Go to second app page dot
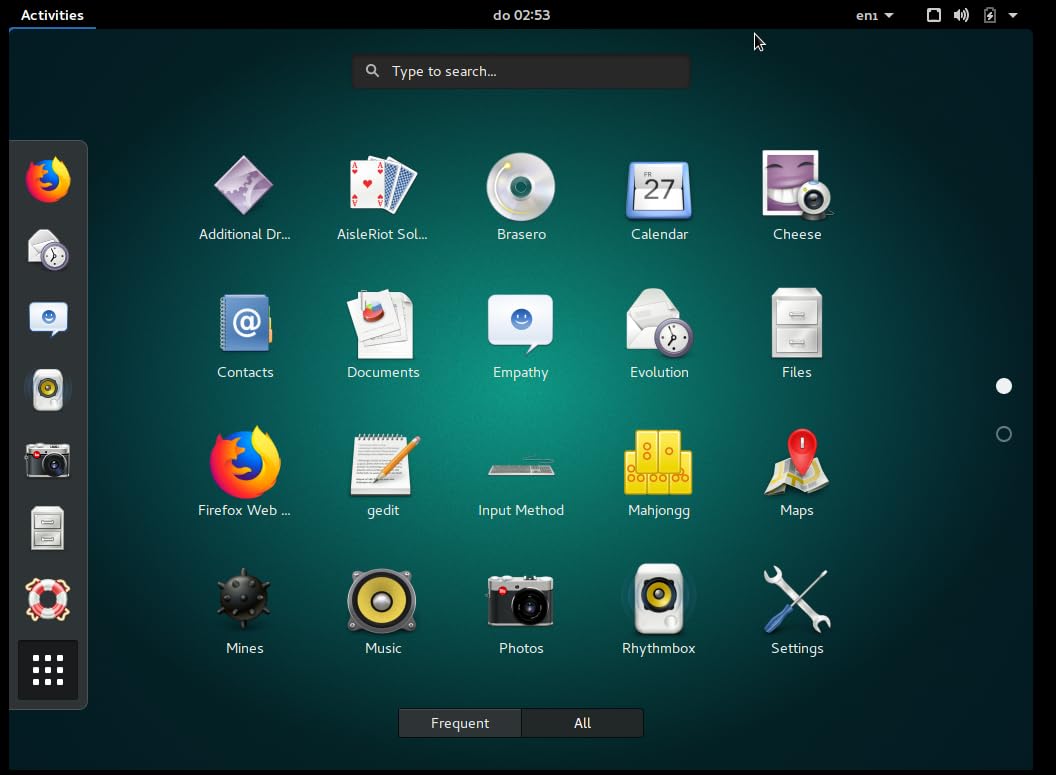Screen dimensions: 1056x775 click(x=1003, y=434)
